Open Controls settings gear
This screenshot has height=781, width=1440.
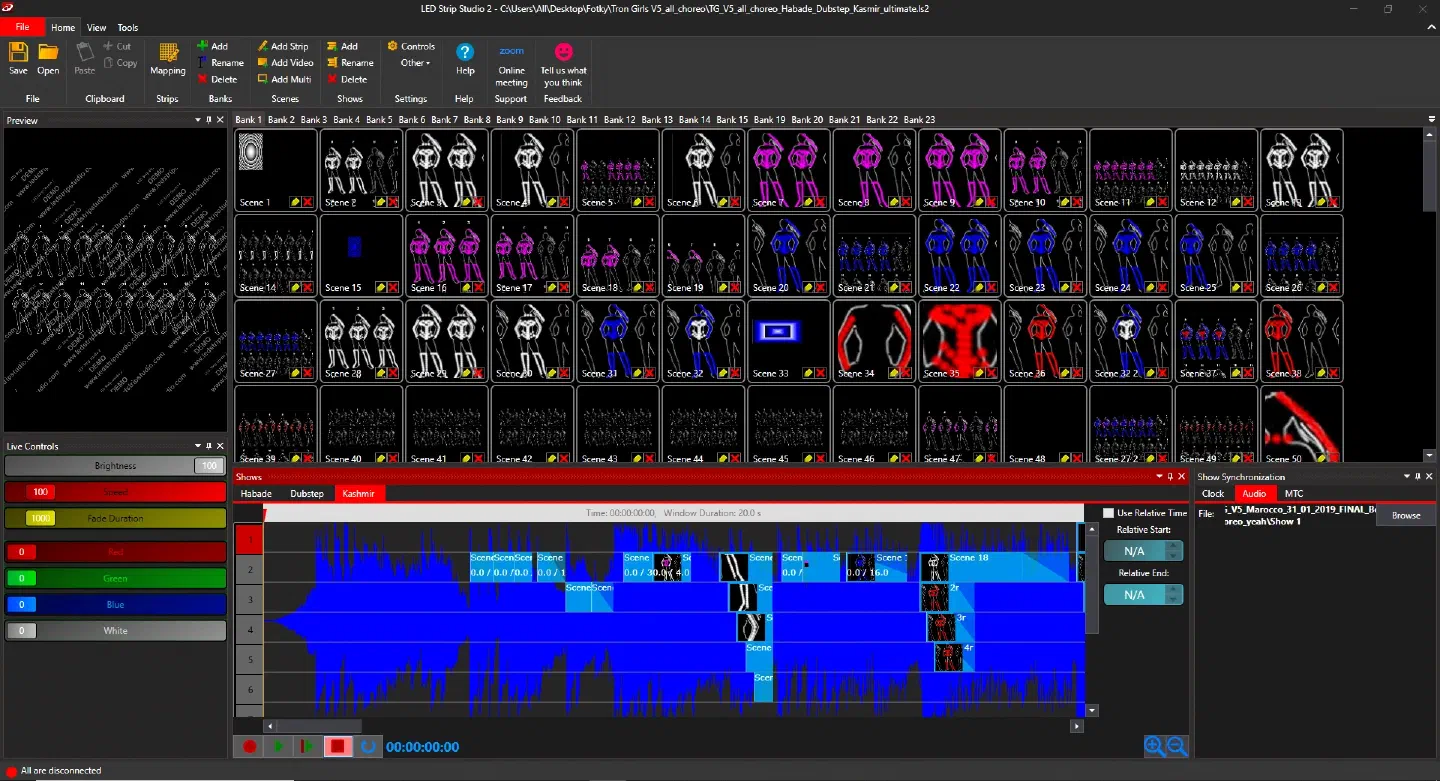[411, 46]
